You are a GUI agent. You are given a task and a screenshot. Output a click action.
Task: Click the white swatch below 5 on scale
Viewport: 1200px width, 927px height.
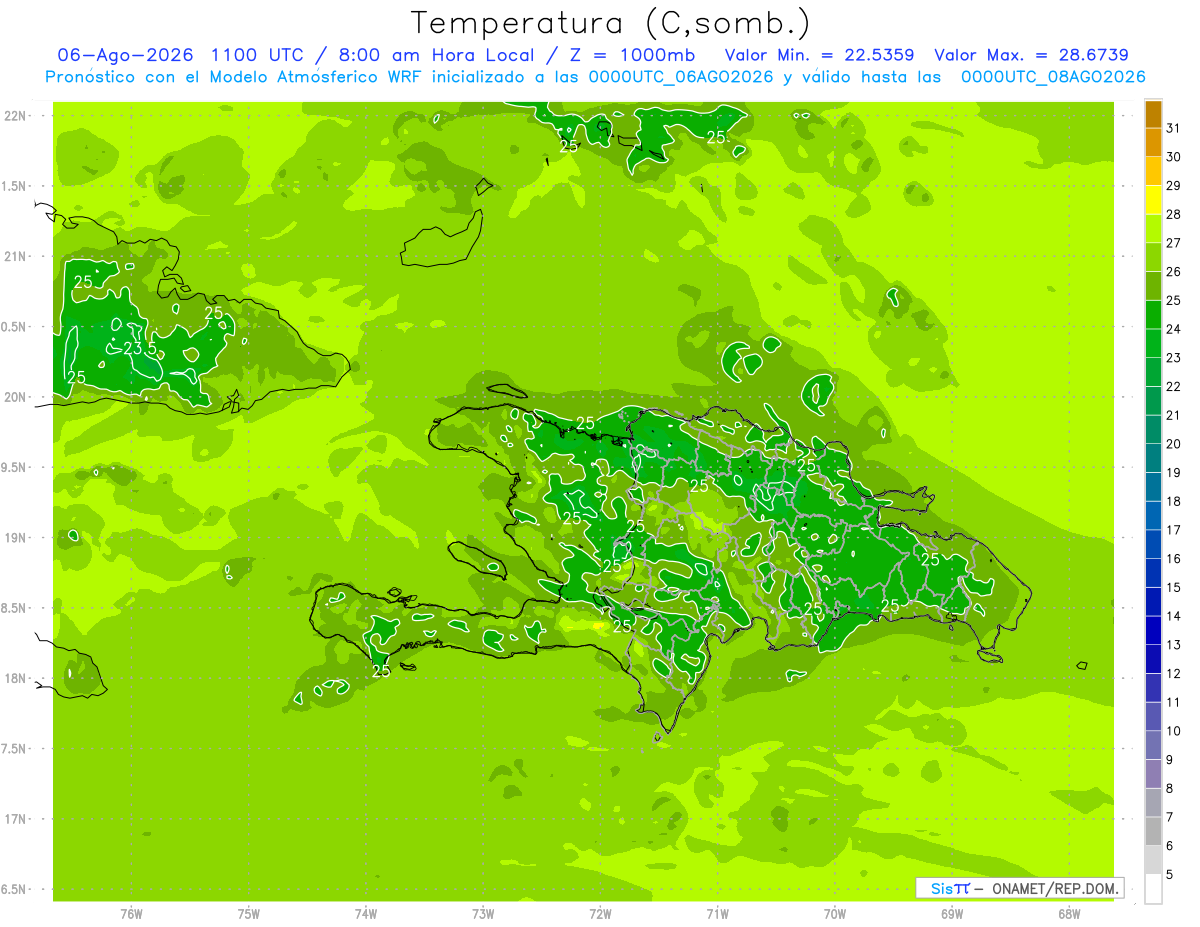pos(1154,889)
